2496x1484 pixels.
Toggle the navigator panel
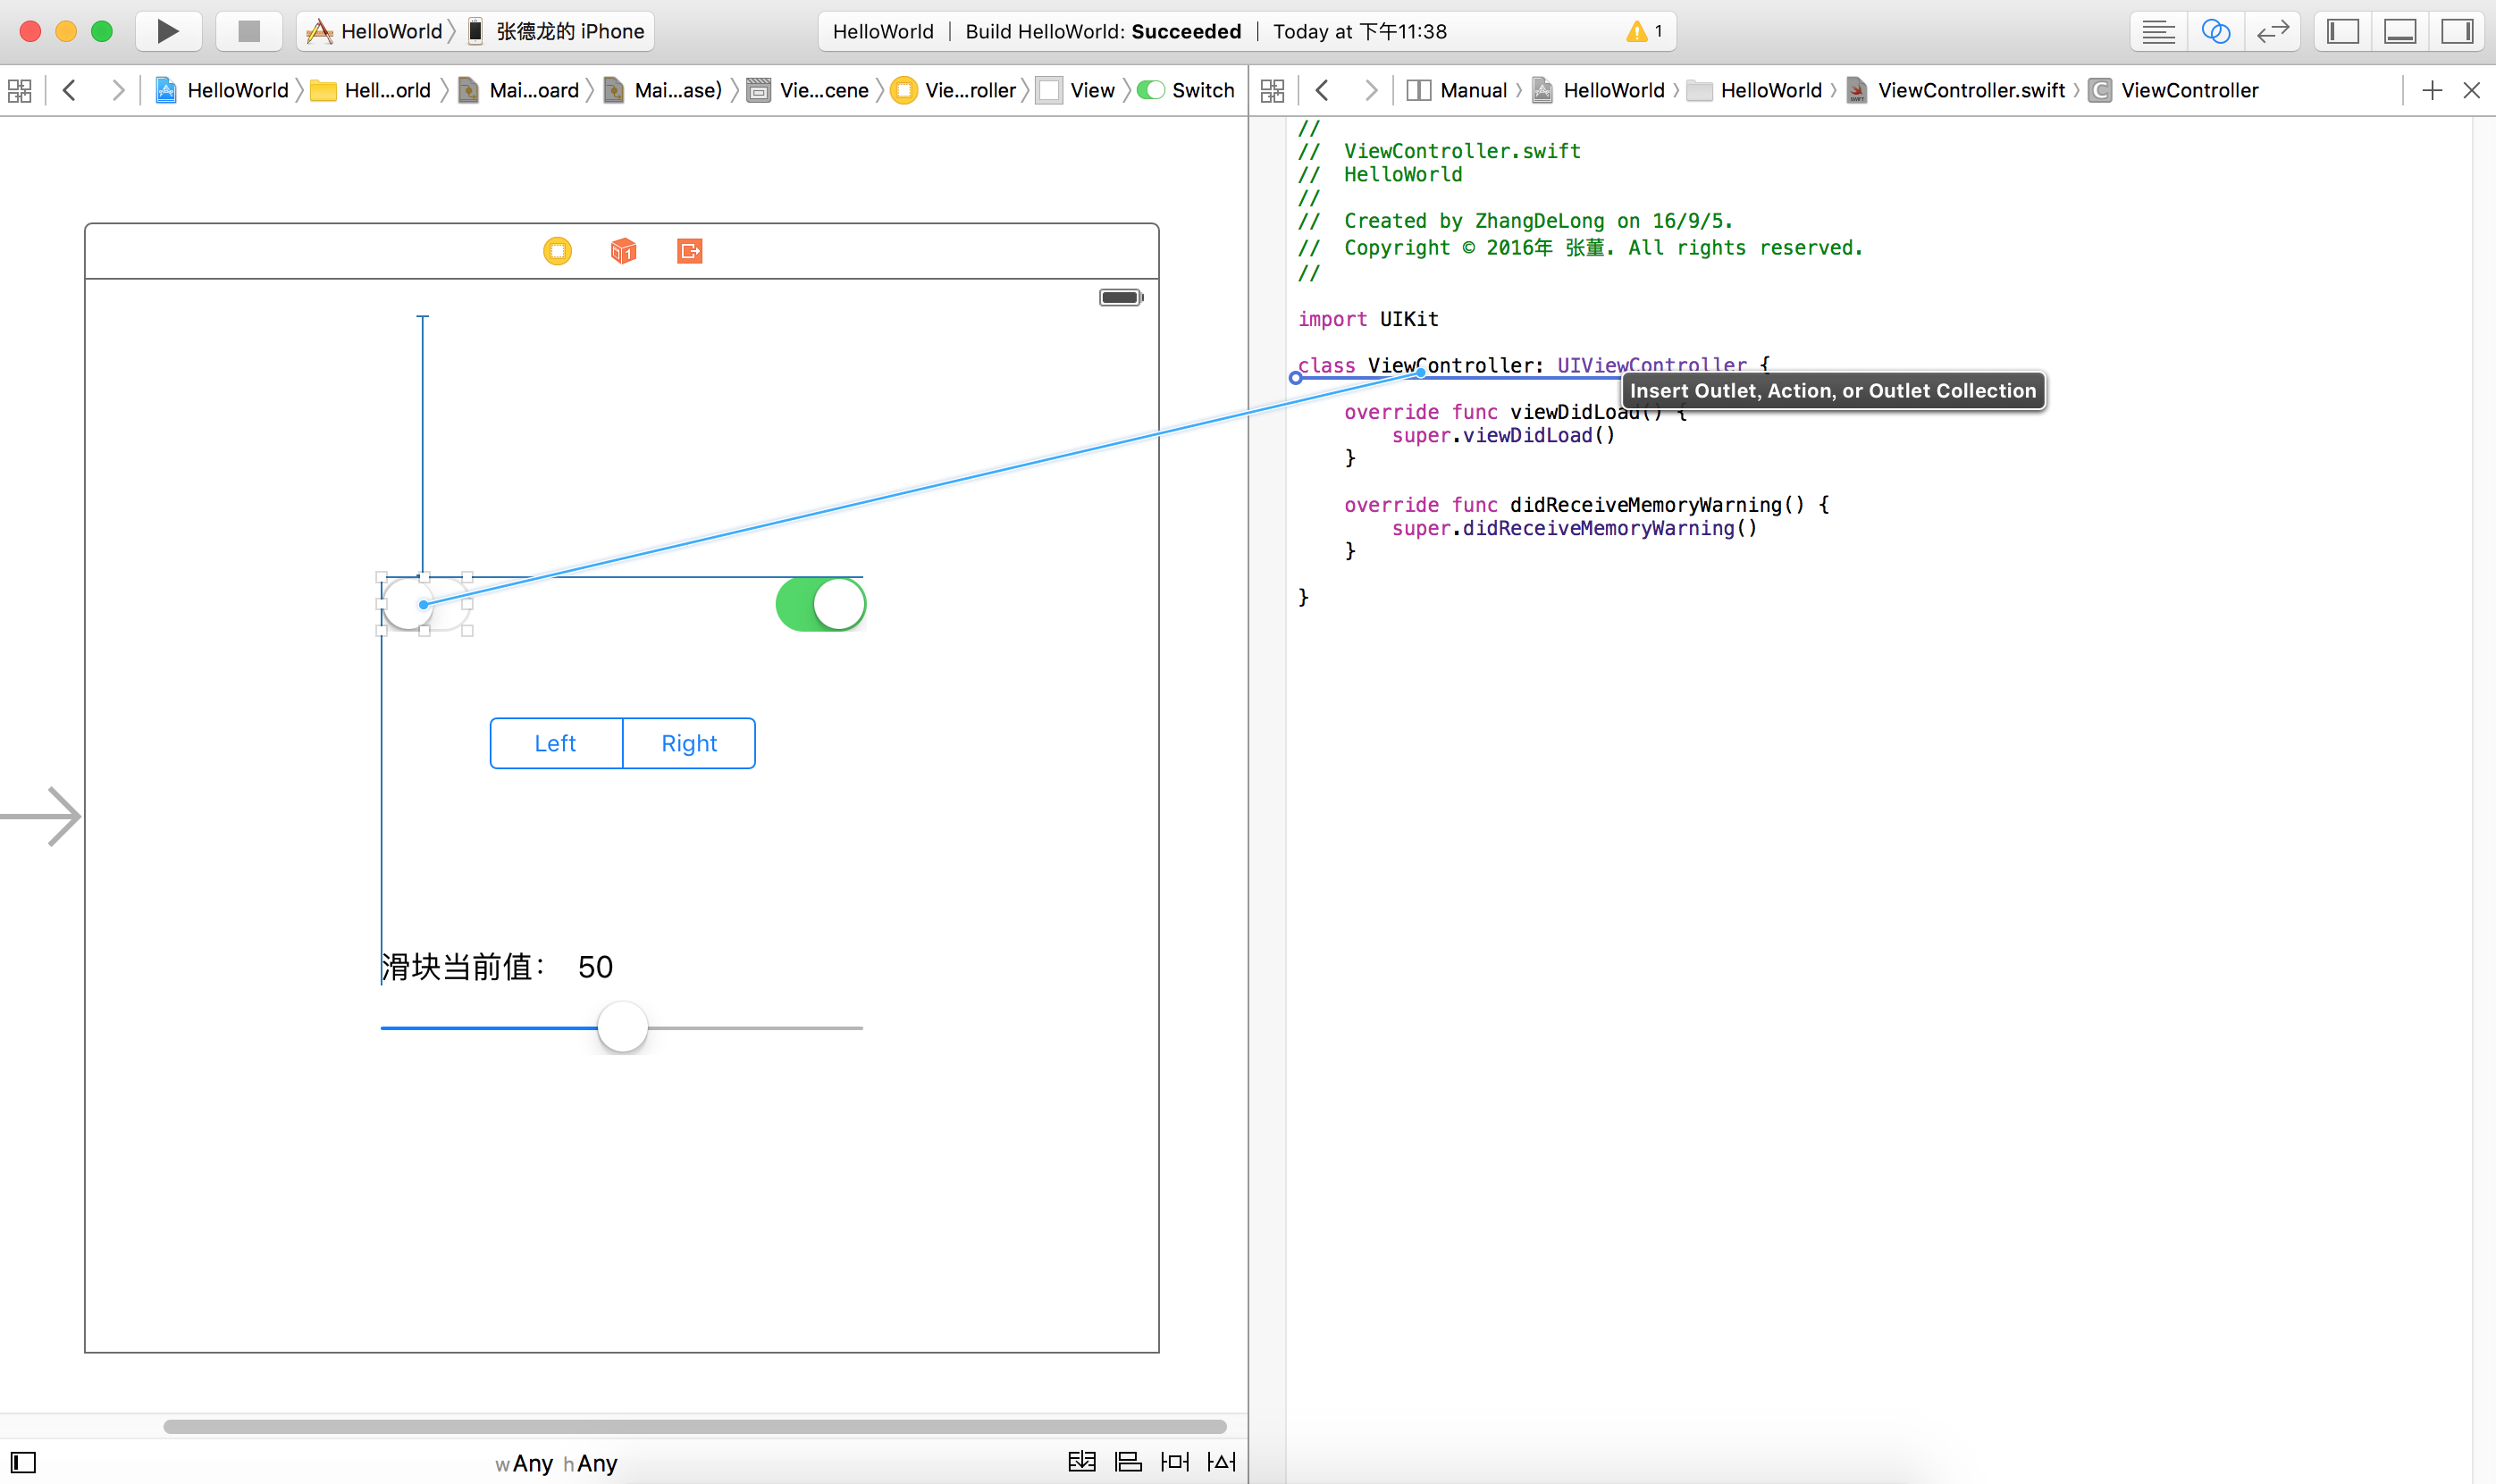point(2342,31)
